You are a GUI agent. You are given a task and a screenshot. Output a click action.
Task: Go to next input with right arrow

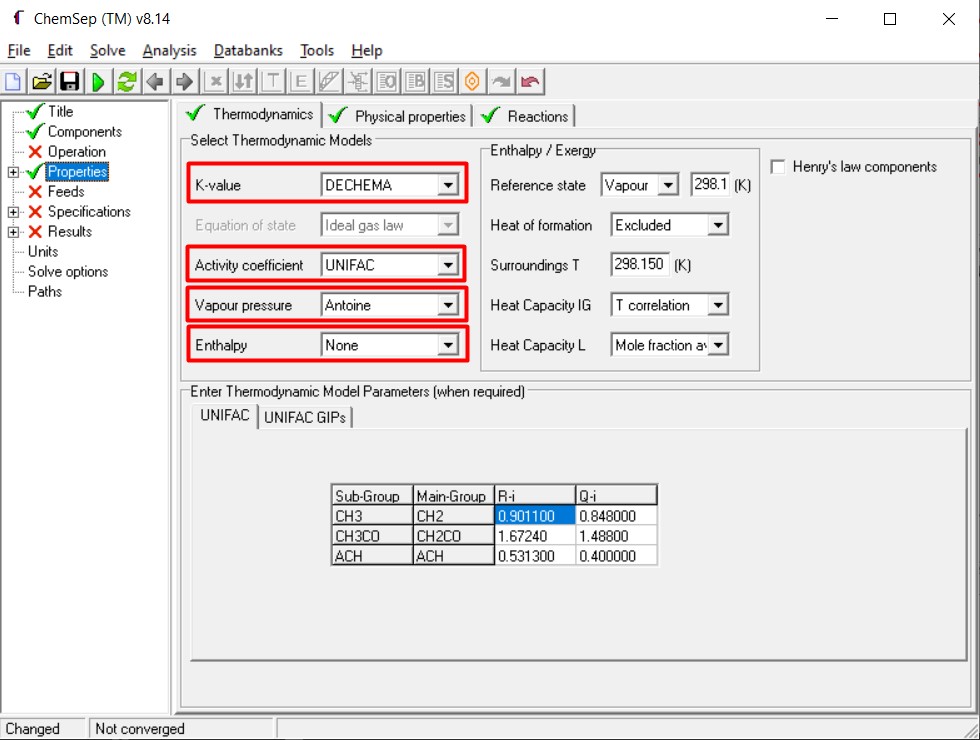184,82
